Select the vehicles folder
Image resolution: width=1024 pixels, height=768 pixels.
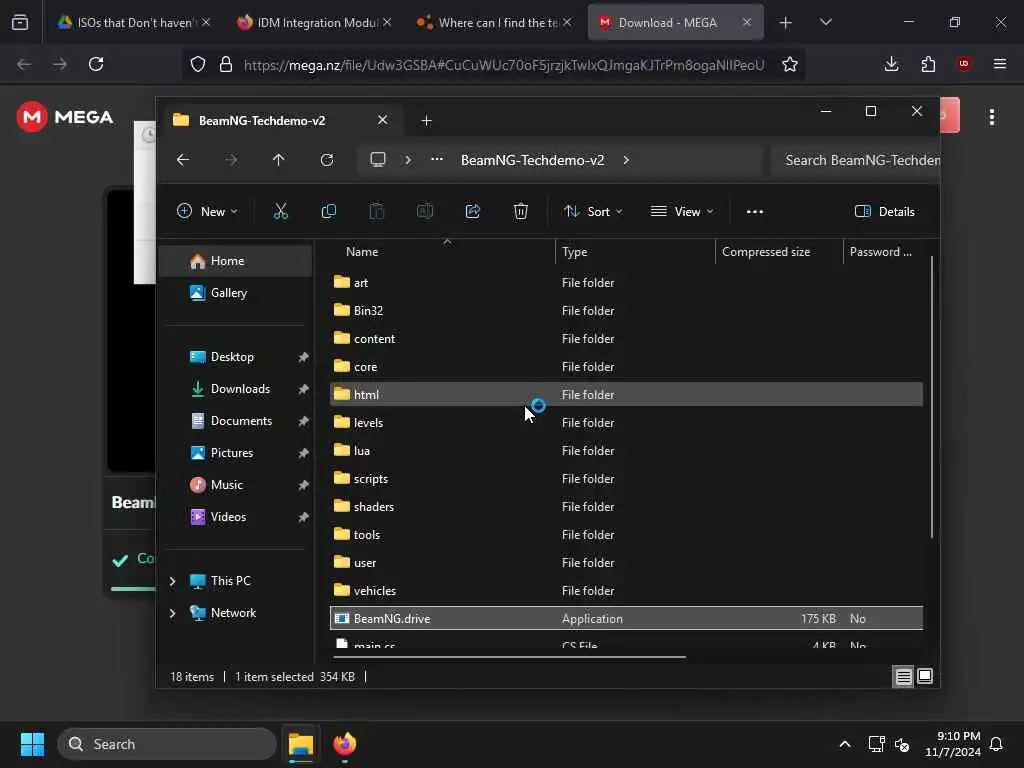[626, 590]
